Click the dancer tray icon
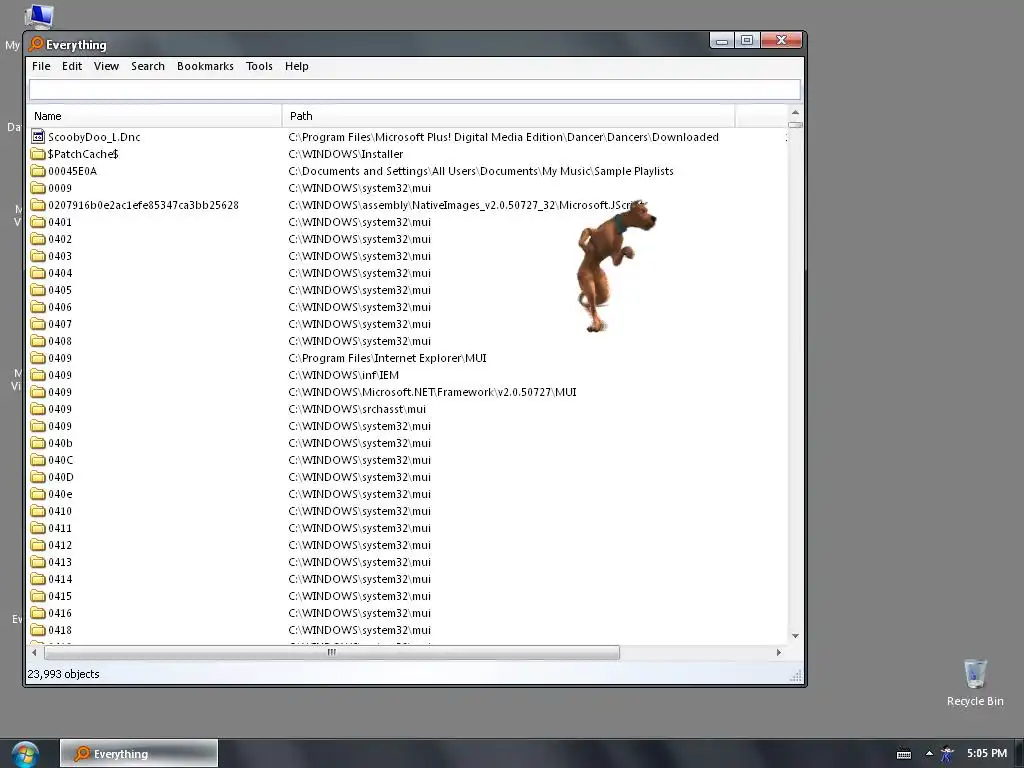 coord(947,754)
